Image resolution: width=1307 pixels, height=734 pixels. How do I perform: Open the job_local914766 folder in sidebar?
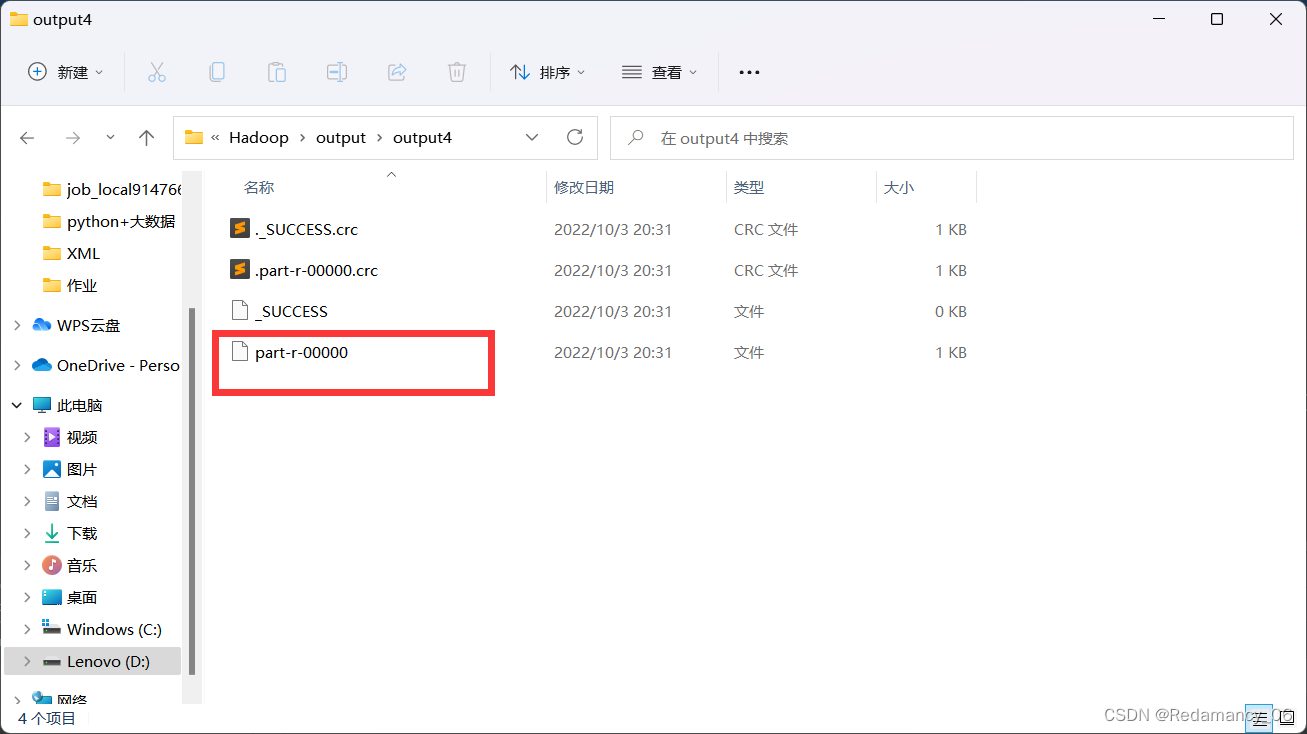point(113,189)
